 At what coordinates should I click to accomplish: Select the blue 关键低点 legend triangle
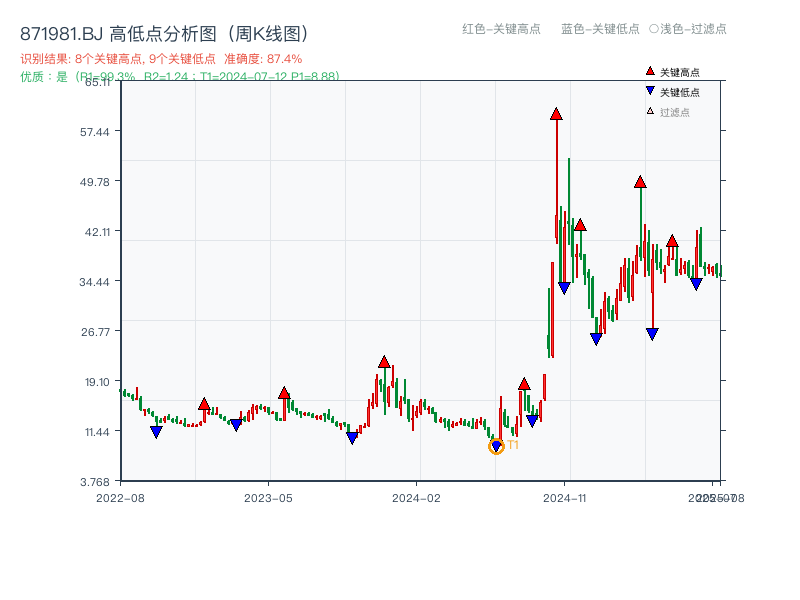point(648,89)
